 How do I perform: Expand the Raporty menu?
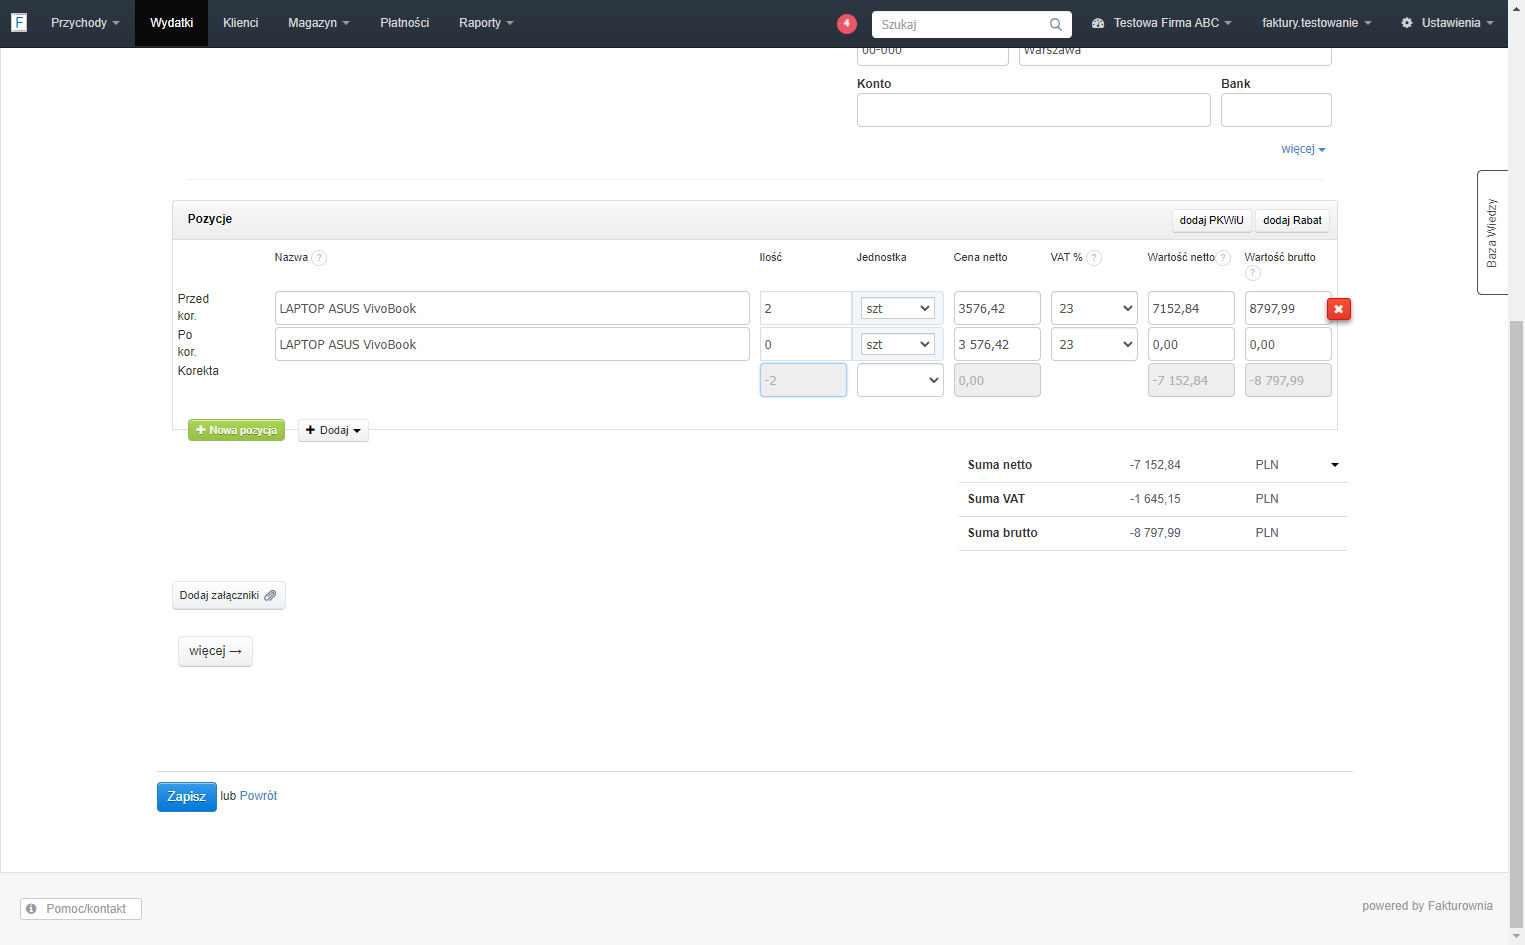[486, 23]
